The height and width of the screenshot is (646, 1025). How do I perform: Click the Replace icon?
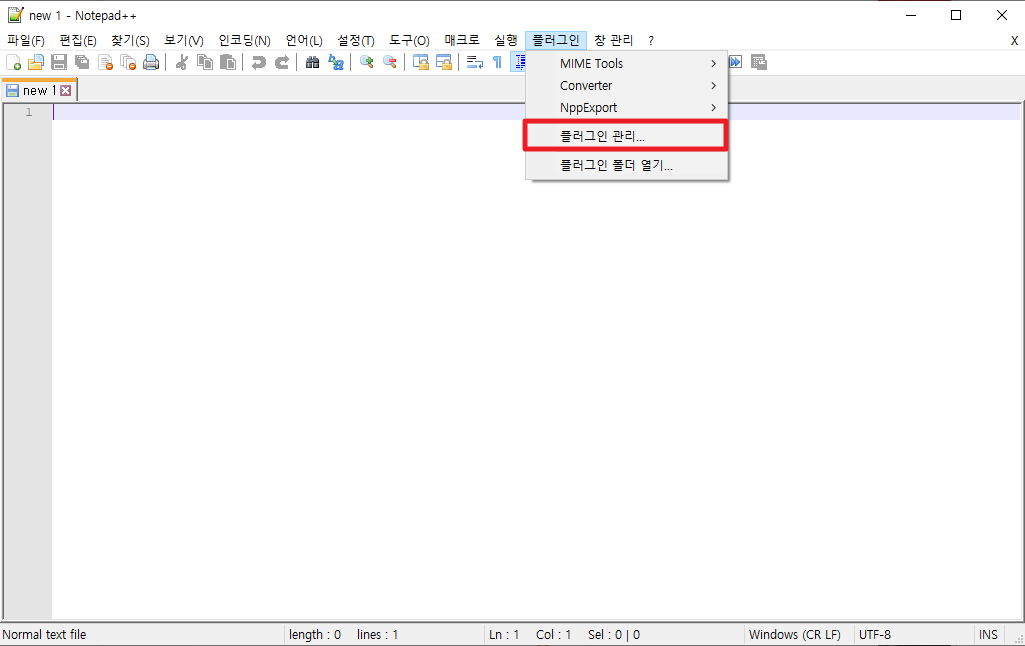click(336, 62)
